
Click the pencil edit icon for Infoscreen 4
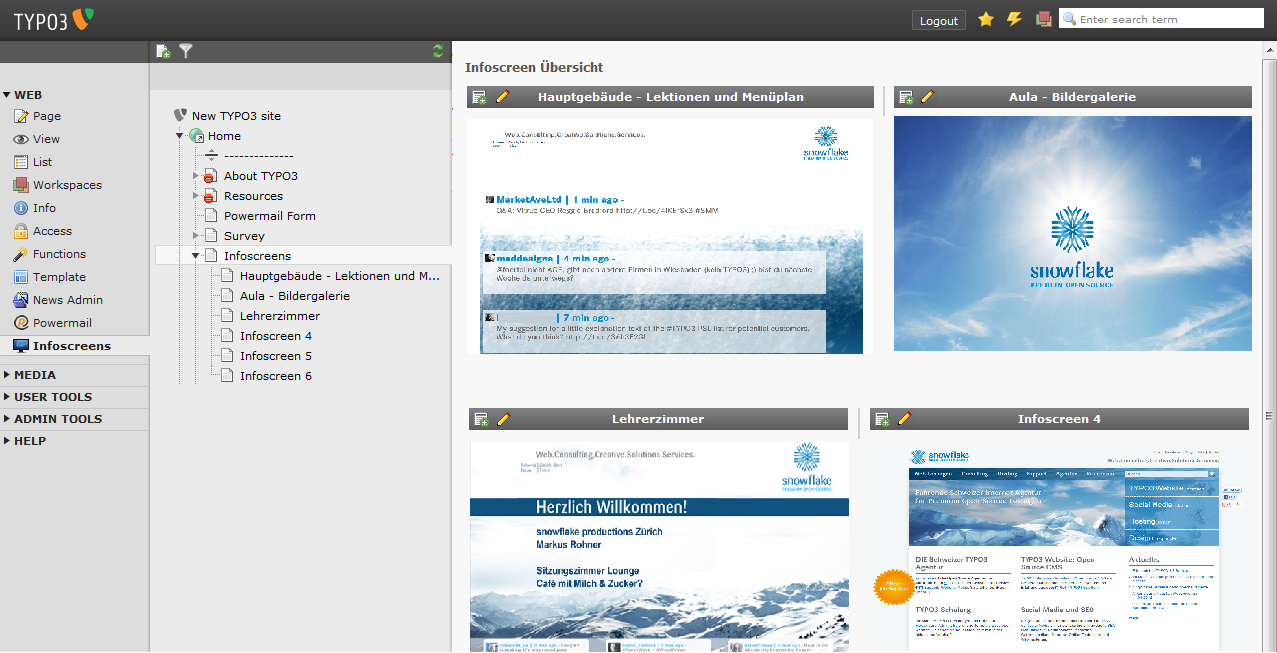click(x=905, y=419)
